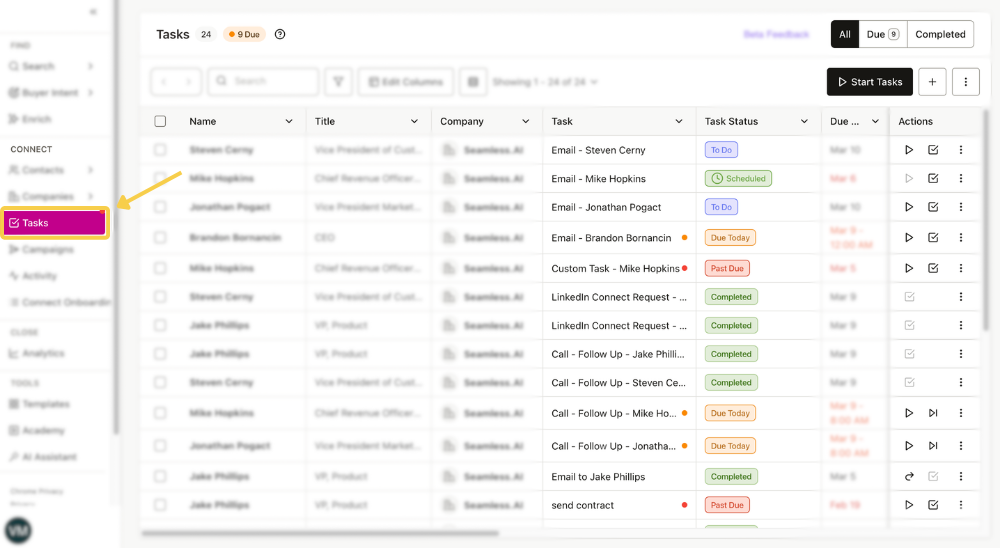Open more options for Email - Steven Cerny
1000x548 pixels.
click(961, 150)
